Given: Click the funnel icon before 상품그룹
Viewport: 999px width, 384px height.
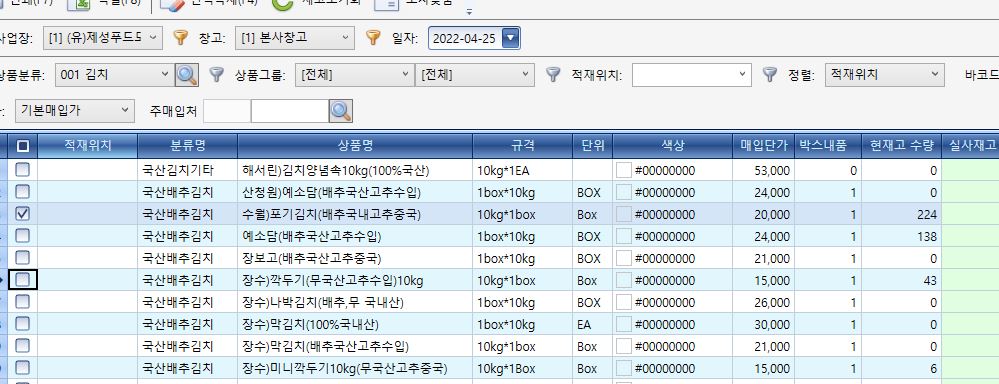Looking at the screenshot, I should [217, 75].
